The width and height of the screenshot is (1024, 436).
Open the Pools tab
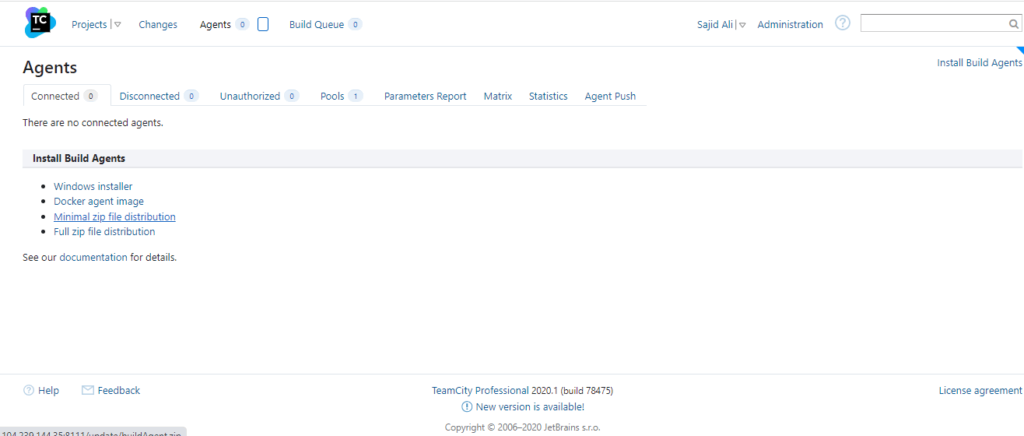tap(342, 96)
